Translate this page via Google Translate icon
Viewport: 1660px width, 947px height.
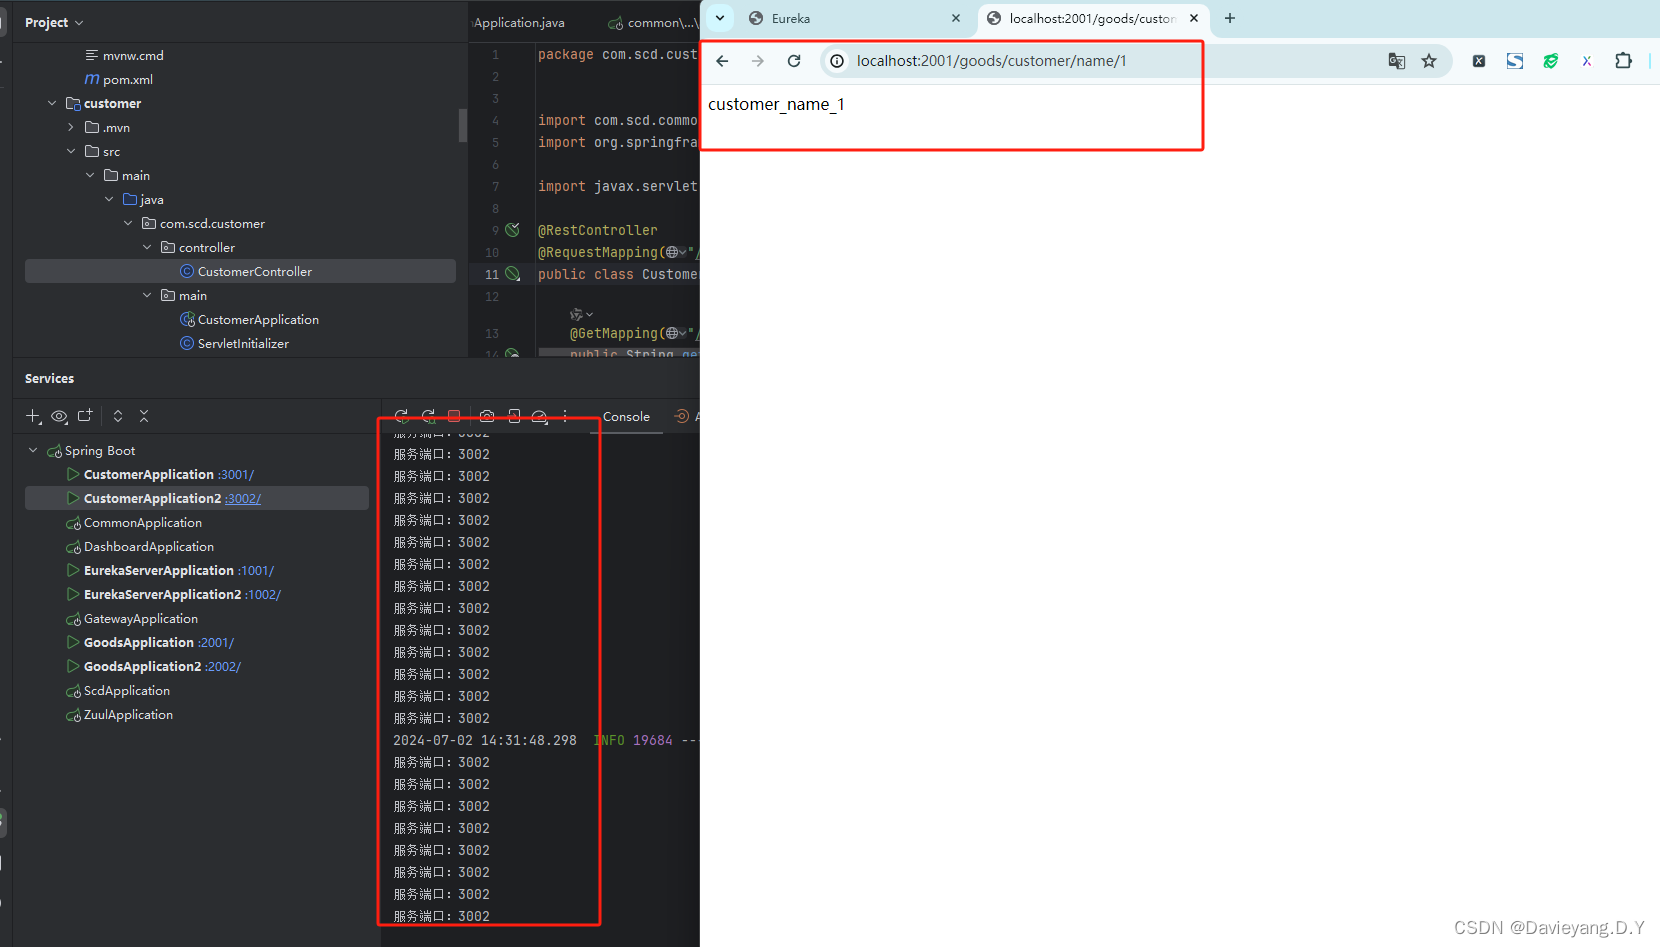pos(1397,61)
